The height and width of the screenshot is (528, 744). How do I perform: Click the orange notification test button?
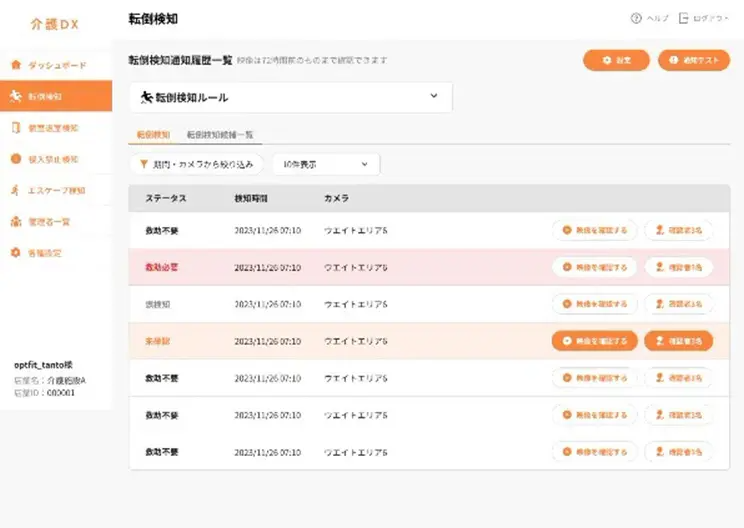pyautogui.click(x=694, y=60)
